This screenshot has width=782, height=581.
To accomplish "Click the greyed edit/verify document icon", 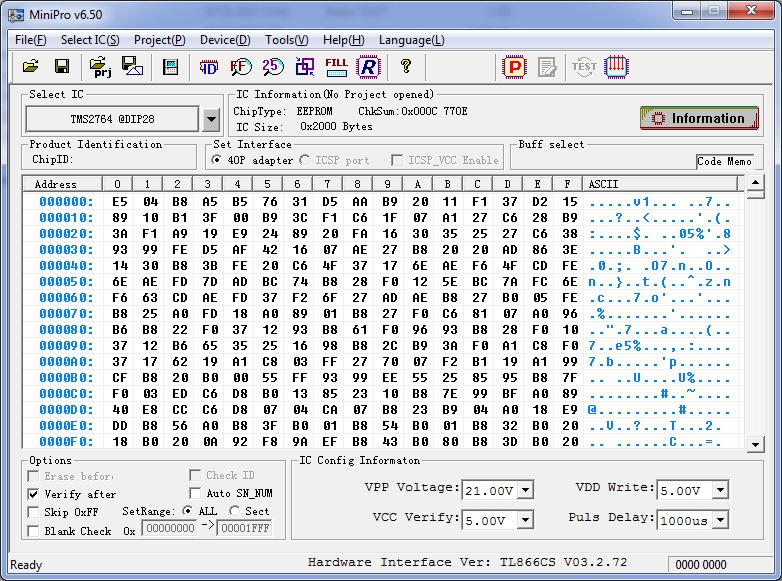I will (x=547, y=67).
